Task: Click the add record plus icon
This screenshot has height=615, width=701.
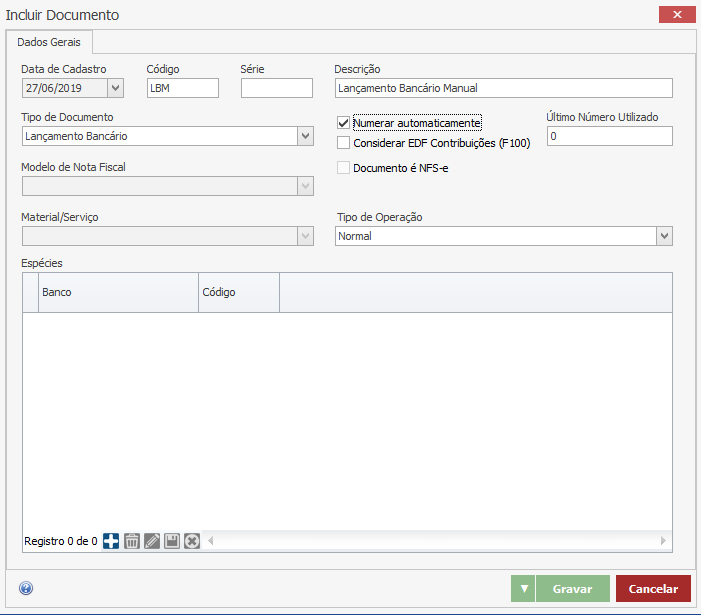Action: coord(111,541)
